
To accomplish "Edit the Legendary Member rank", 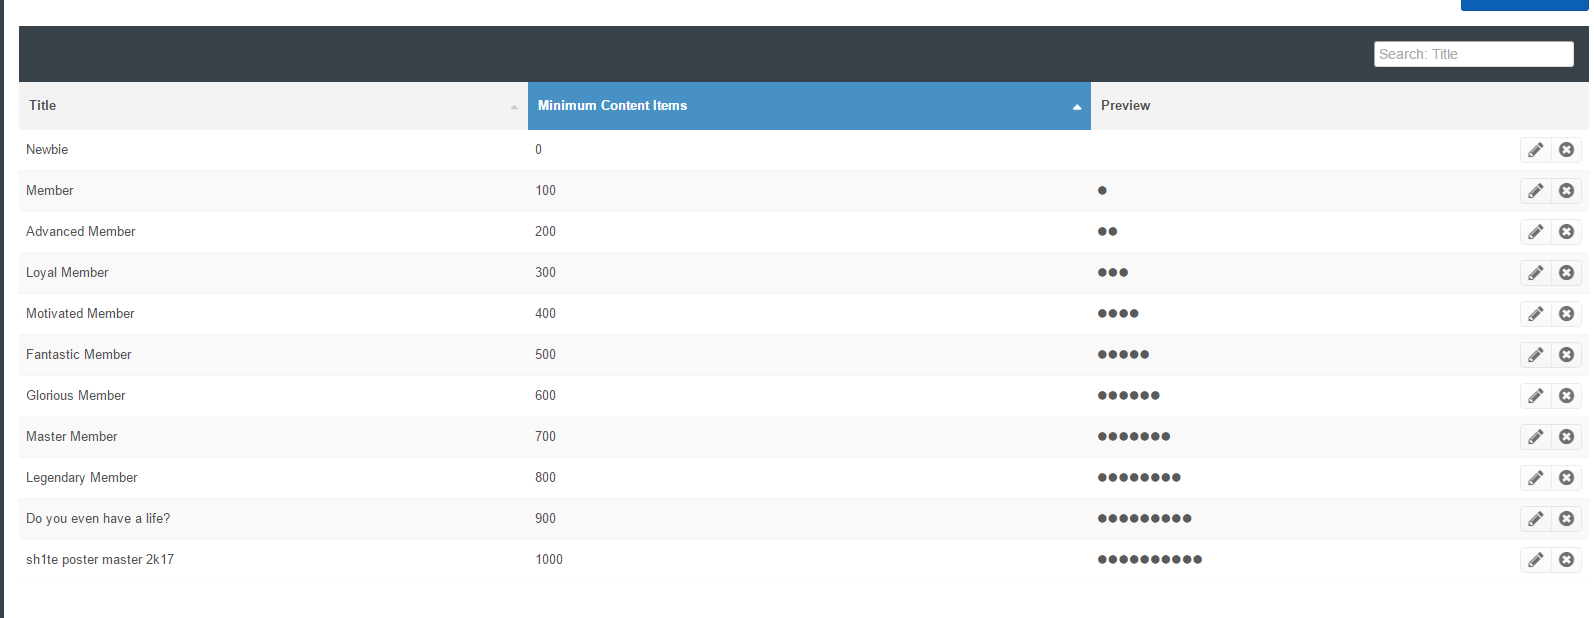I will [x=1536, y=478].
